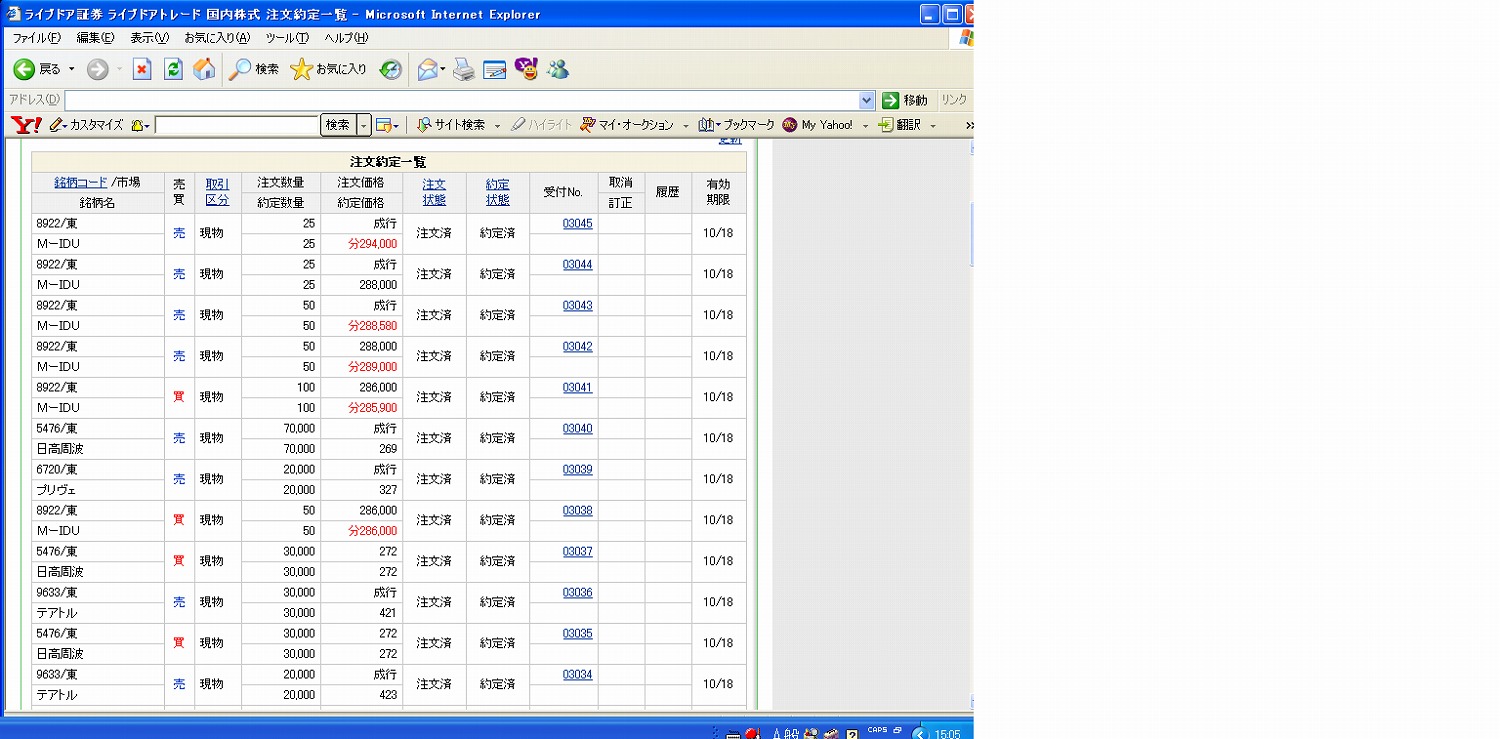Viewport: 1500px width, 739px height.
Task: Expand the マイ・オークション dropdown arrow
Action: [686, 125]
